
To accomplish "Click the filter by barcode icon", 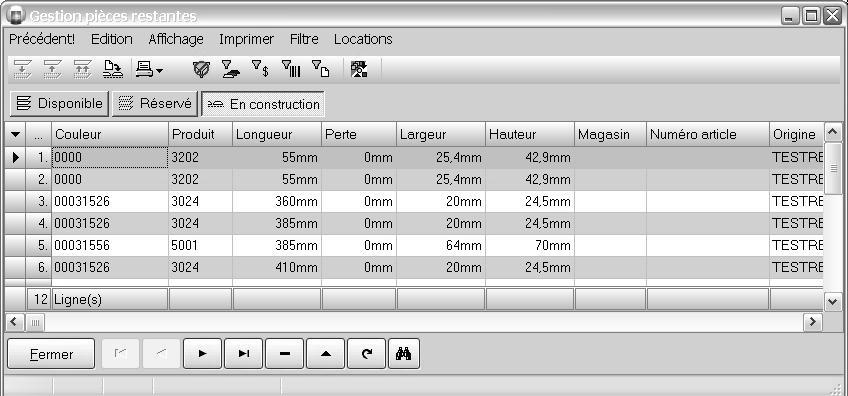I will 291,69.
